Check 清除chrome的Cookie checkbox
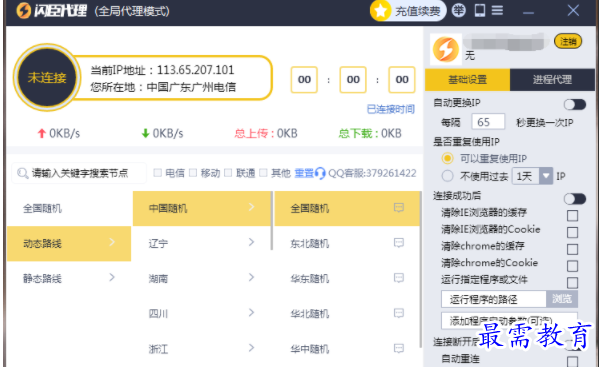This screenshot has height=367, width=600. point(572,266)
